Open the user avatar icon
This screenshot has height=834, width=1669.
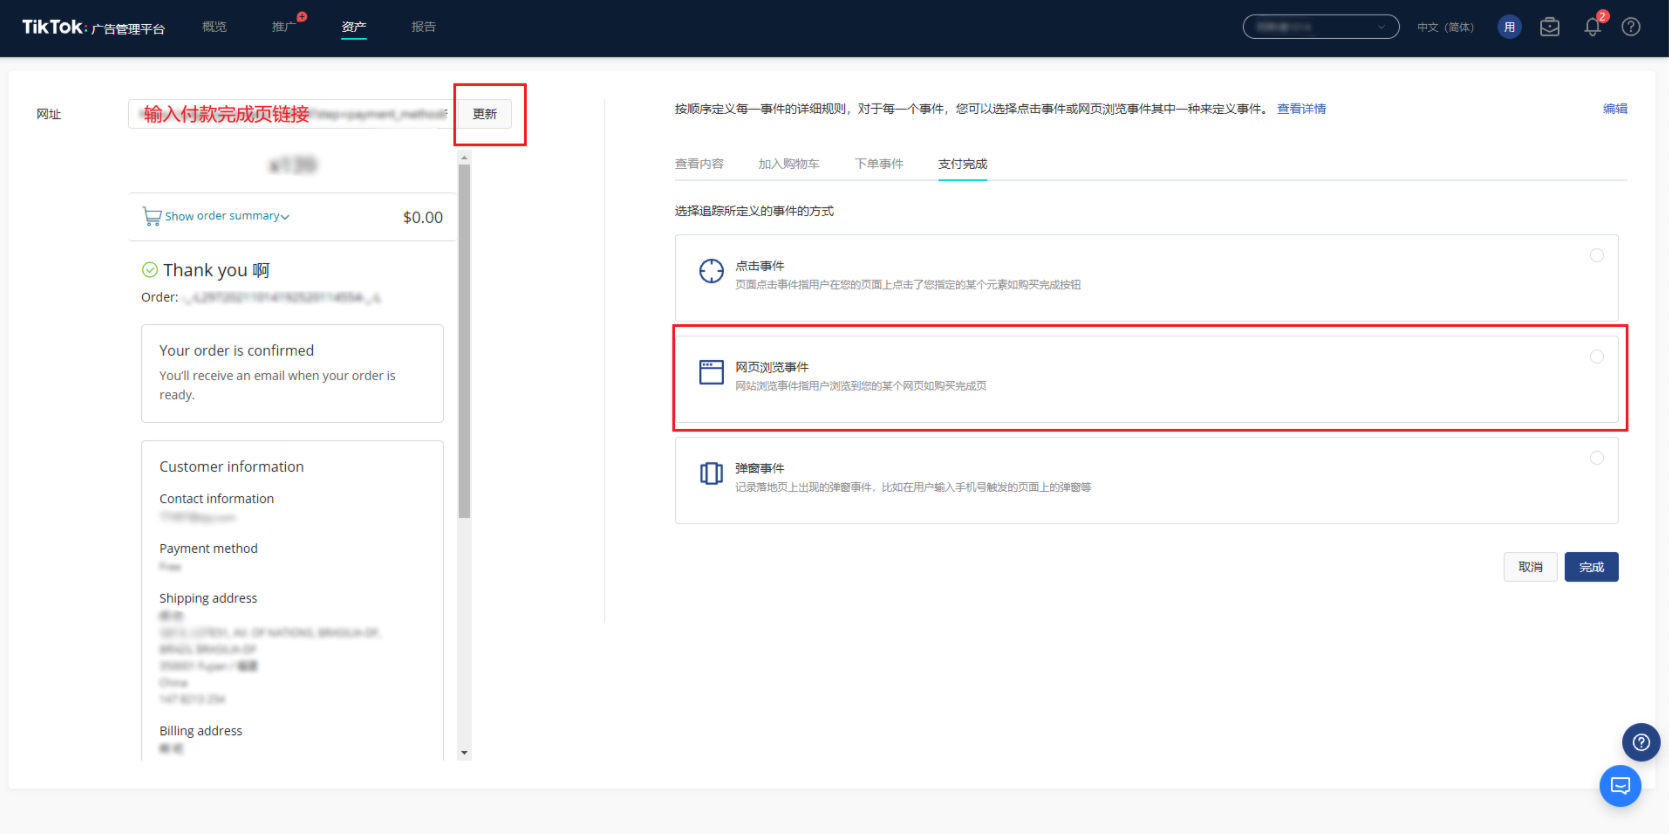(x=1509, y=27)
